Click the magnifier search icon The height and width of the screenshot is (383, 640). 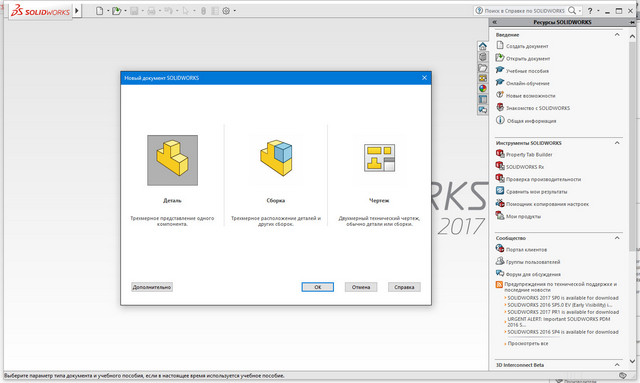pos(572,10)
